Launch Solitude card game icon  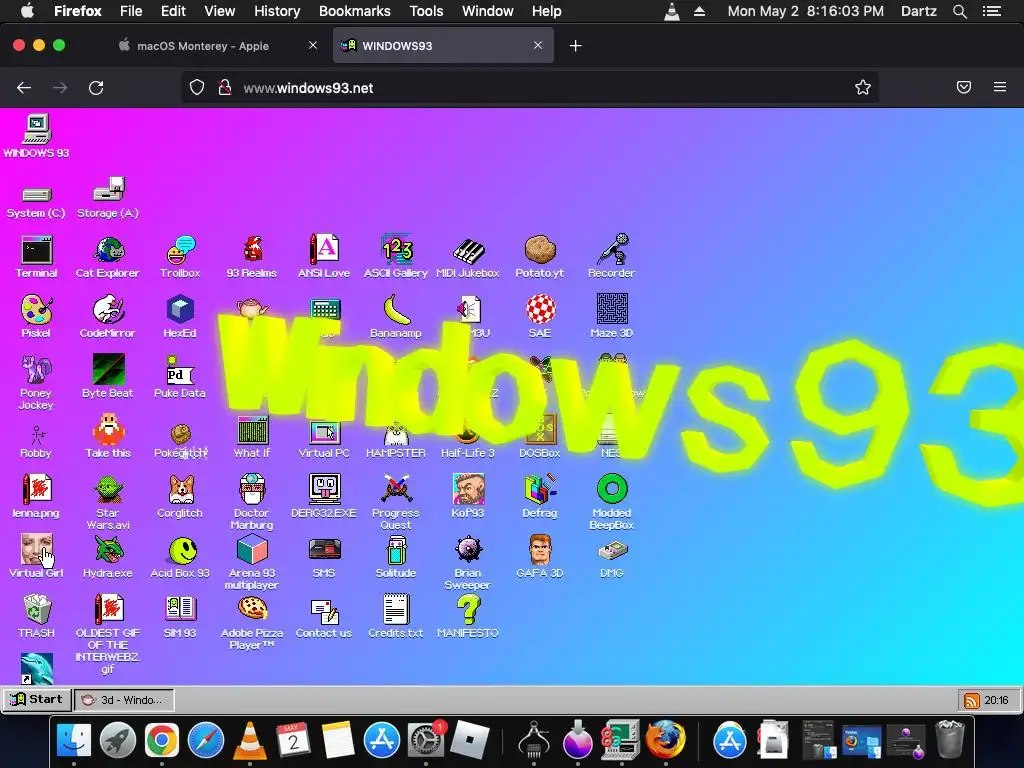396,557
